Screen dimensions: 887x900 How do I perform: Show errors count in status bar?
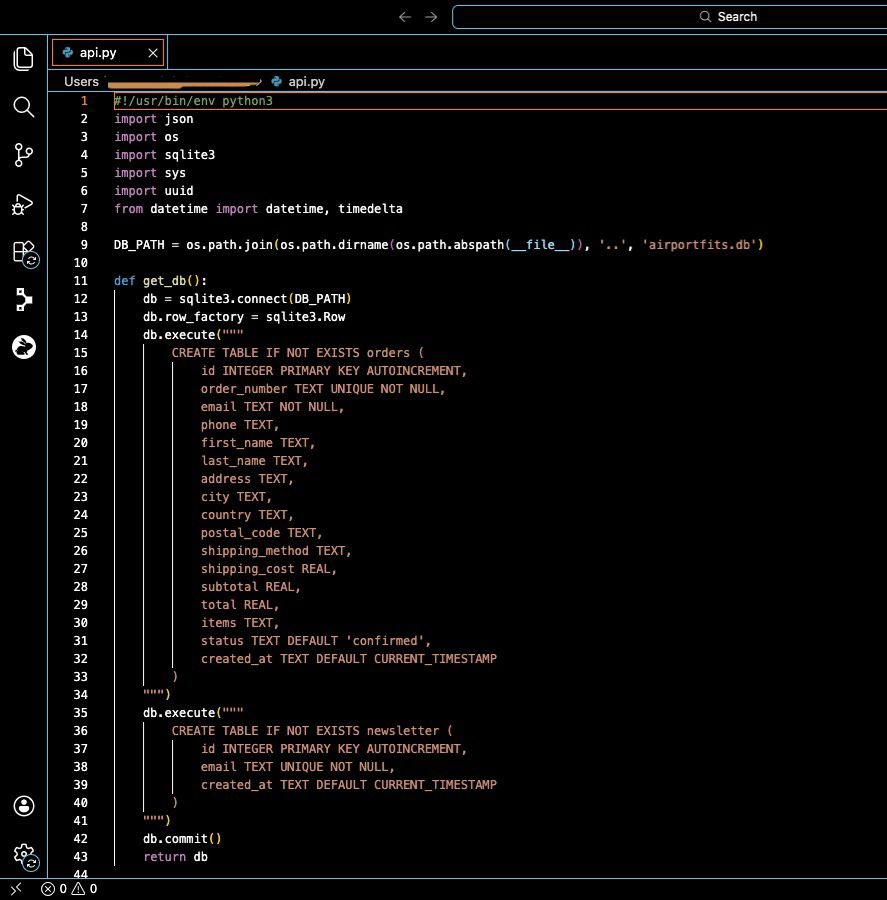coord(54,889)
